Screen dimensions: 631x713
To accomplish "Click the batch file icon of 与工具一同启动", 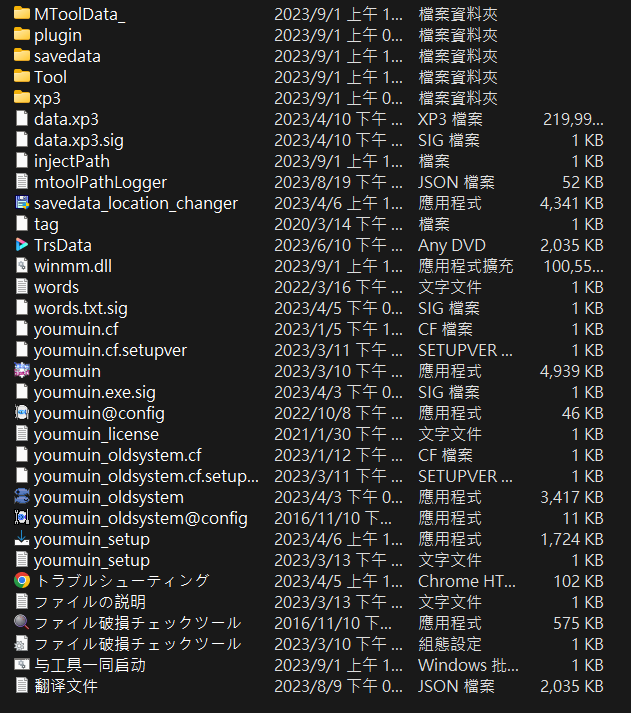I will pos(22,664).
